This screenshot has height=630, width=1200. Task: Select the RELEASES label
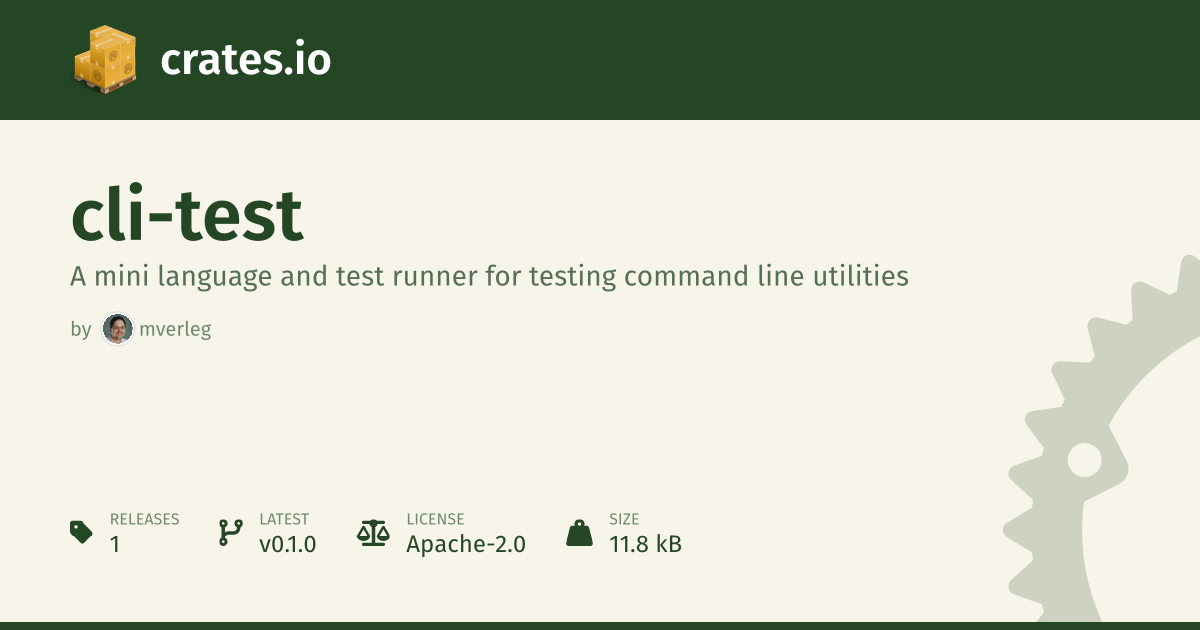pyautogui.click(x=144, y=519)
